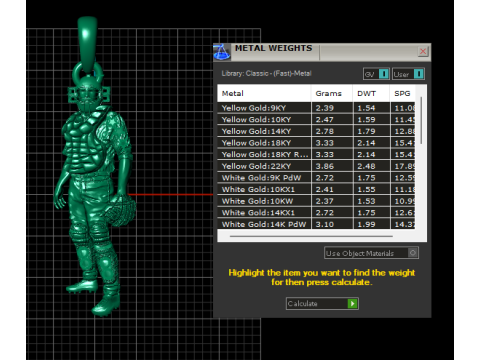Image resolution: width=480 pixels, height=360 pixels.
Task: Select the Yellow Gold:22KY row
Action: (316, 166)
